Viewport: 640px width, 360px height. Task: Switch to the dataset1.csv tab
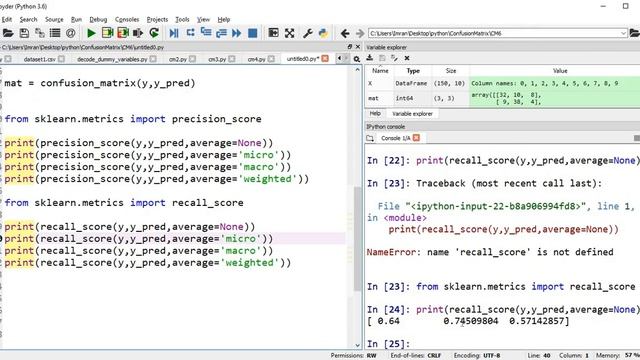click(40, 59)
